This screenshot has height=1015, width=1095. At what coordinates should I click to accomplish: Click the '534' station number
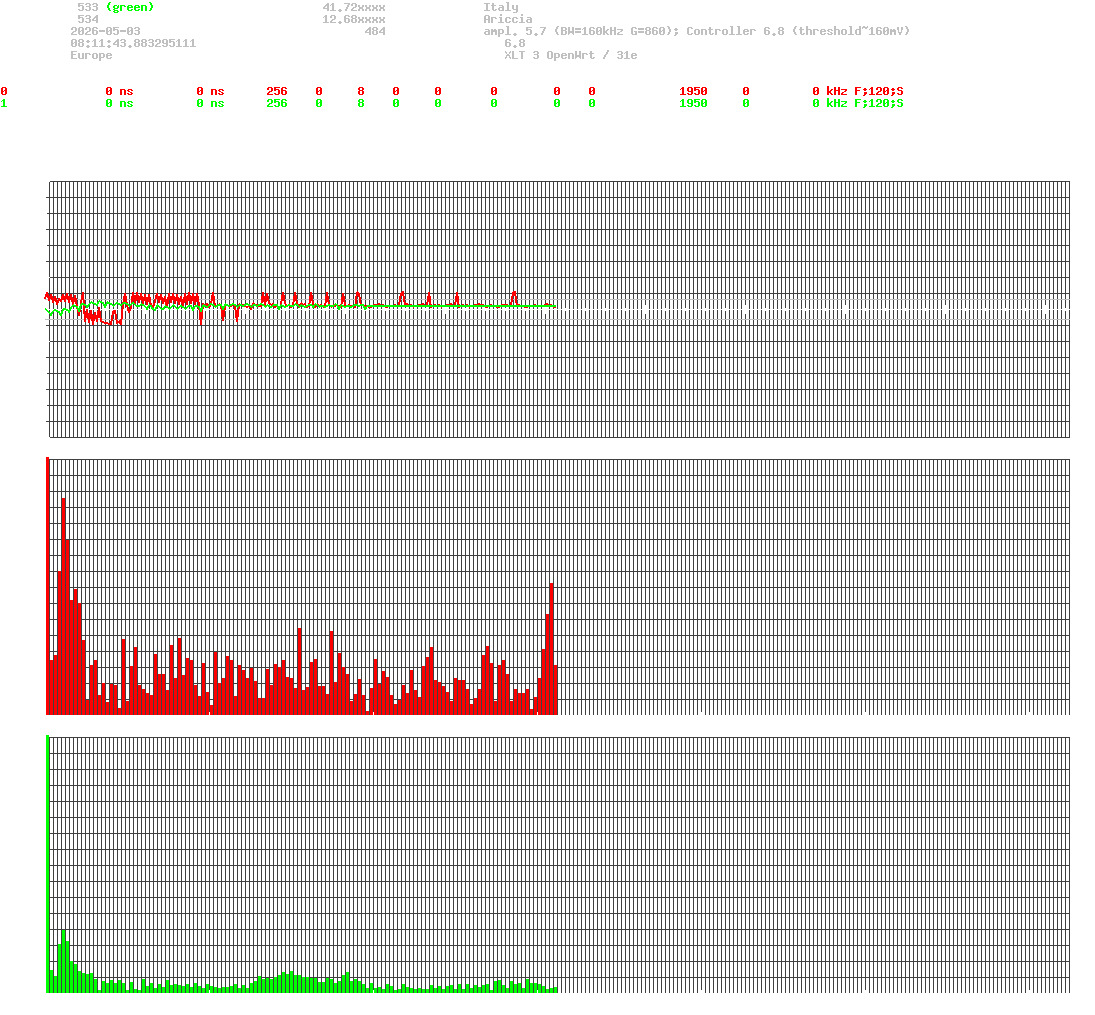(88, 19)
